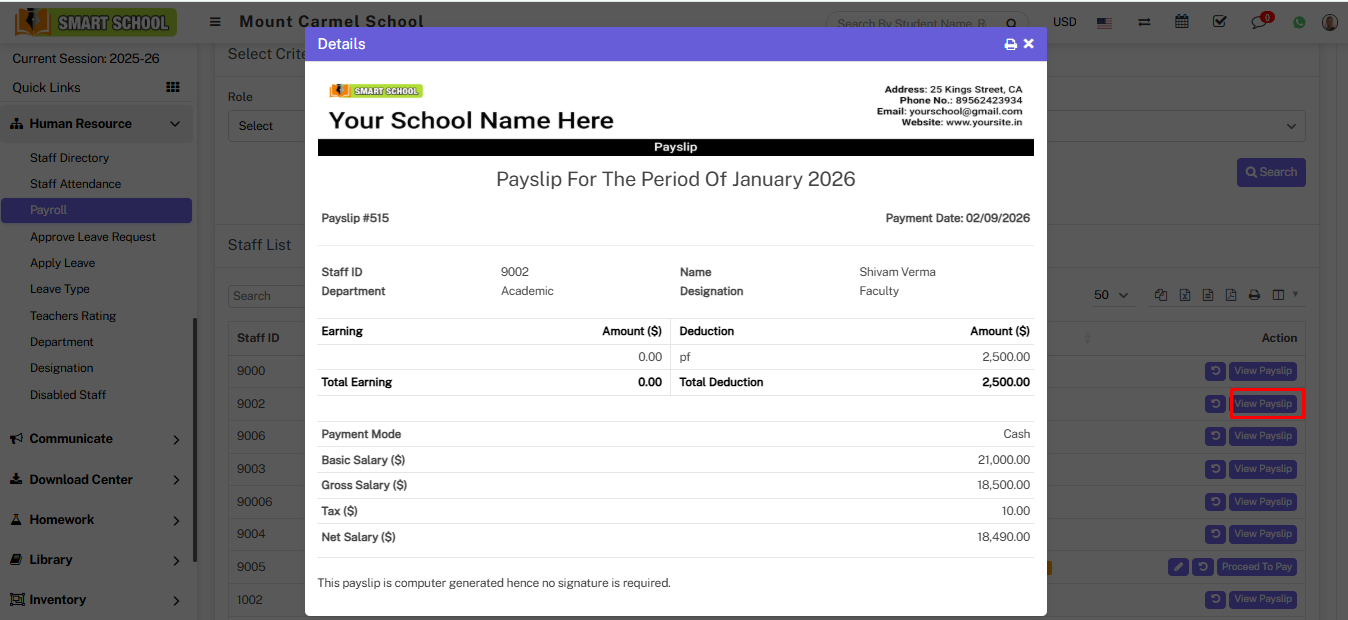
Task: Open the print icon in Details dialog
Action: click(1010, 44)
